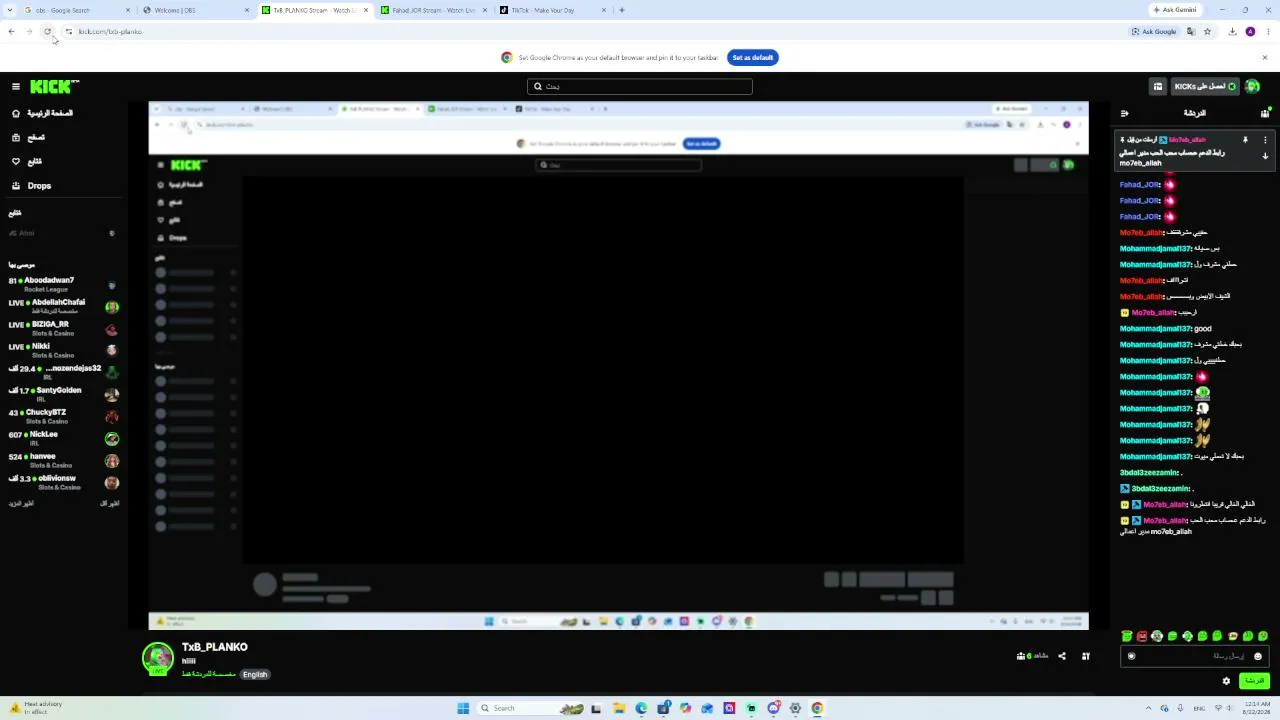Go back in Chrome browser
Viewport: 1280px width, 720px height.
[11, 31]
